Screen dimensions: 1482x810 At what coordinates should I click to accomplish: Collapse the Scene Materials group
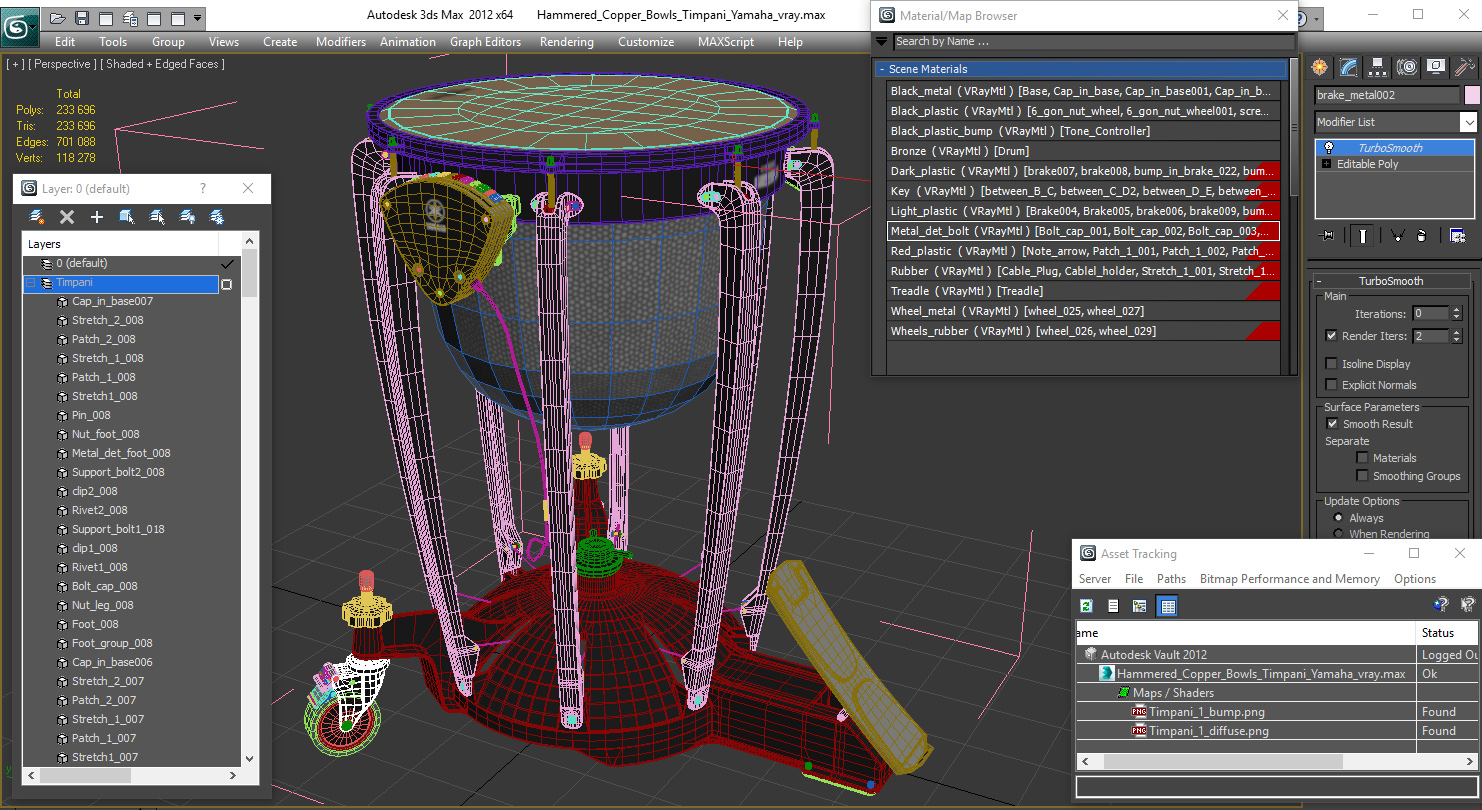(882, 69)
